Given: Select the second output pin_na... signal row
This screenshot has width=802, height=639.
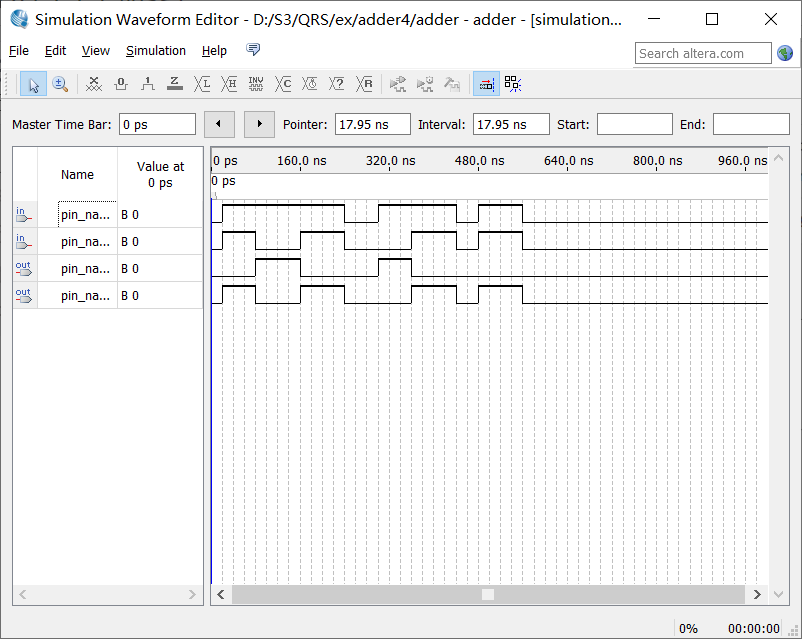Looking at the screenshot, I should 108,296.
